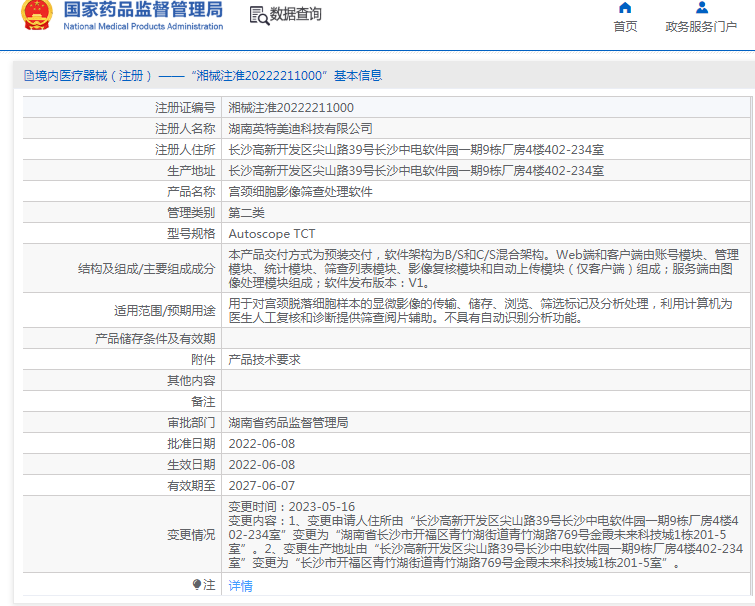Open the 数据查询 search icon
755x606 pixels.
260,16
